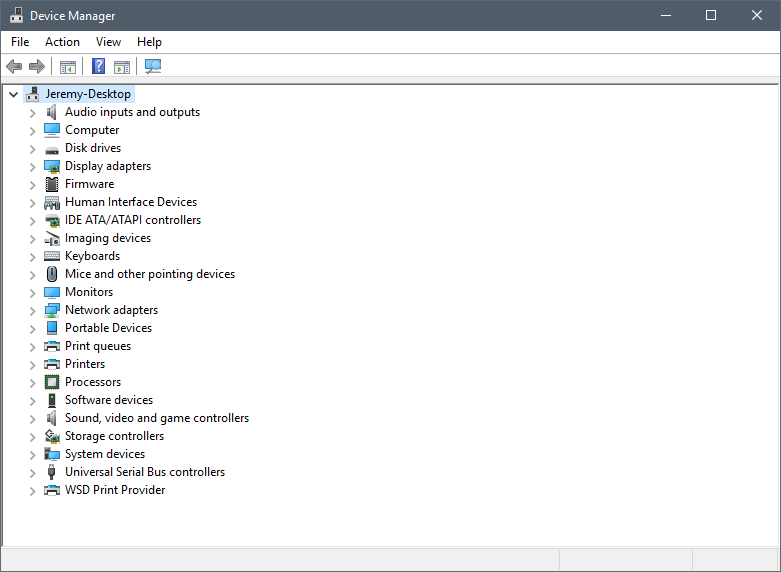The width and height of the screenshot is (781, 572).
Task: Select the Portable Devices label
Action: (109, 328)
